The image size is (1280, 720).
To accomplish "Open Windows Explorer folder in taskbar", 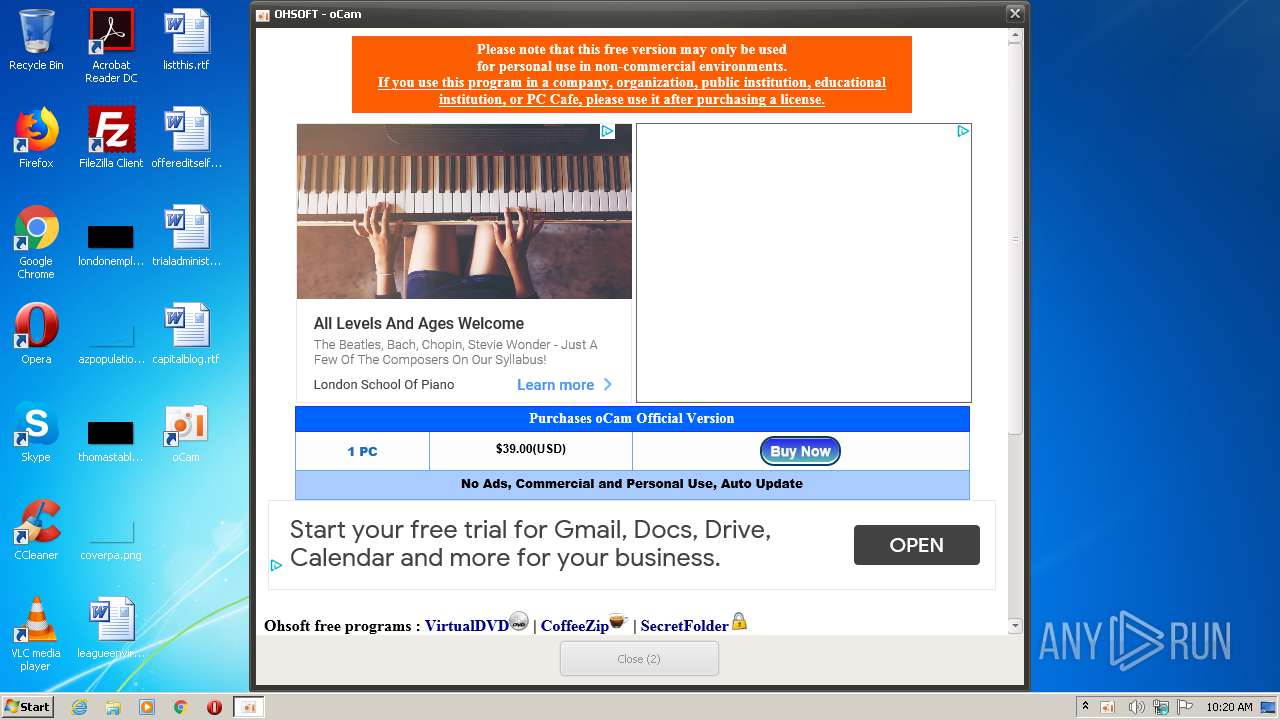I will tap(113, 707).
